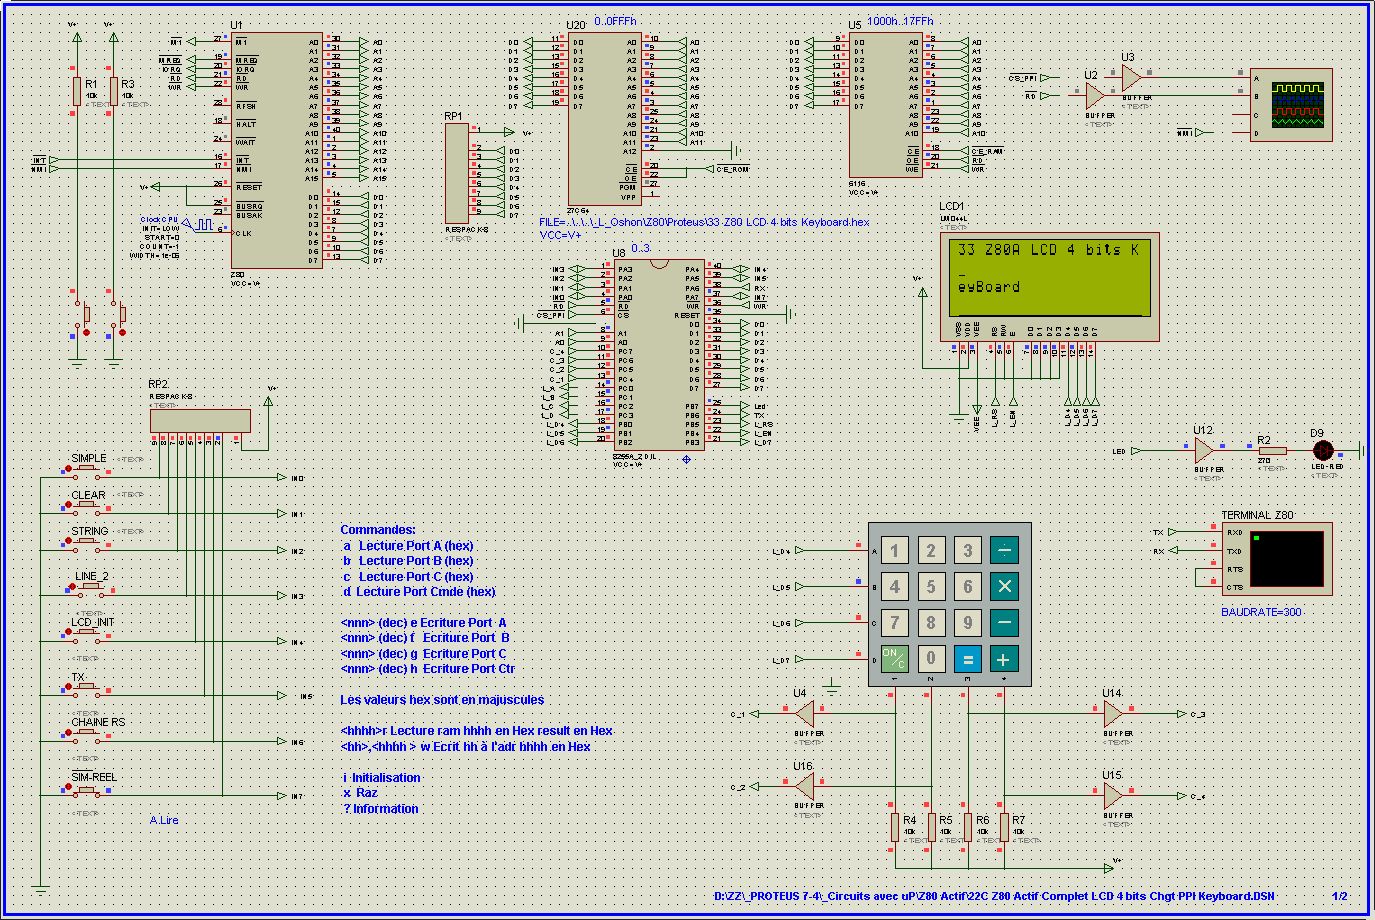1375x920 pixels.
Task: Select the RP2 resistor pack body
Action: click(x=200, y=420)
